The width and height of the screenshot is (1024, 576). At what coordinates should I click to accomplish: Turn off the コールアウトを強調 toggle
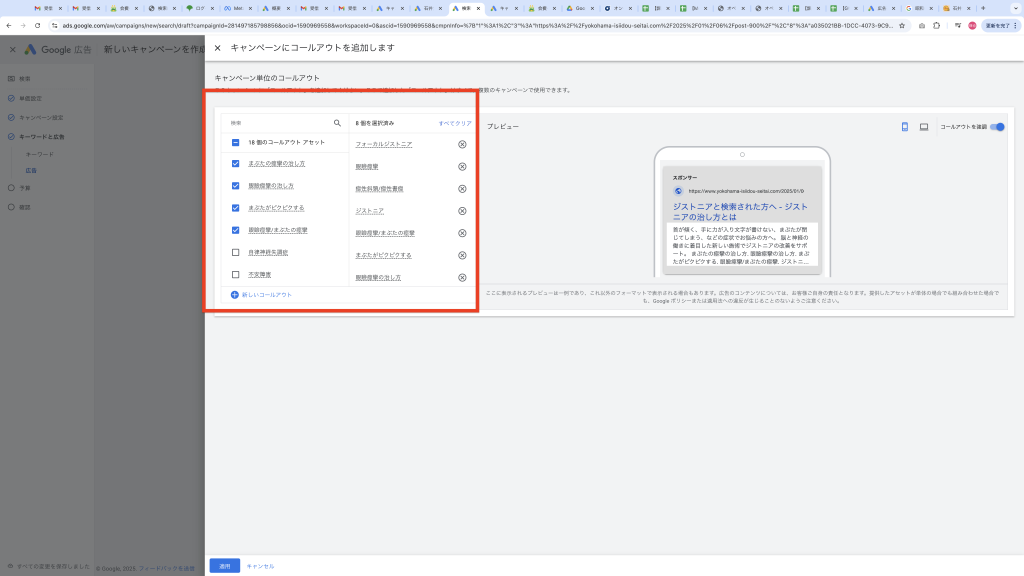coord(997,127)
